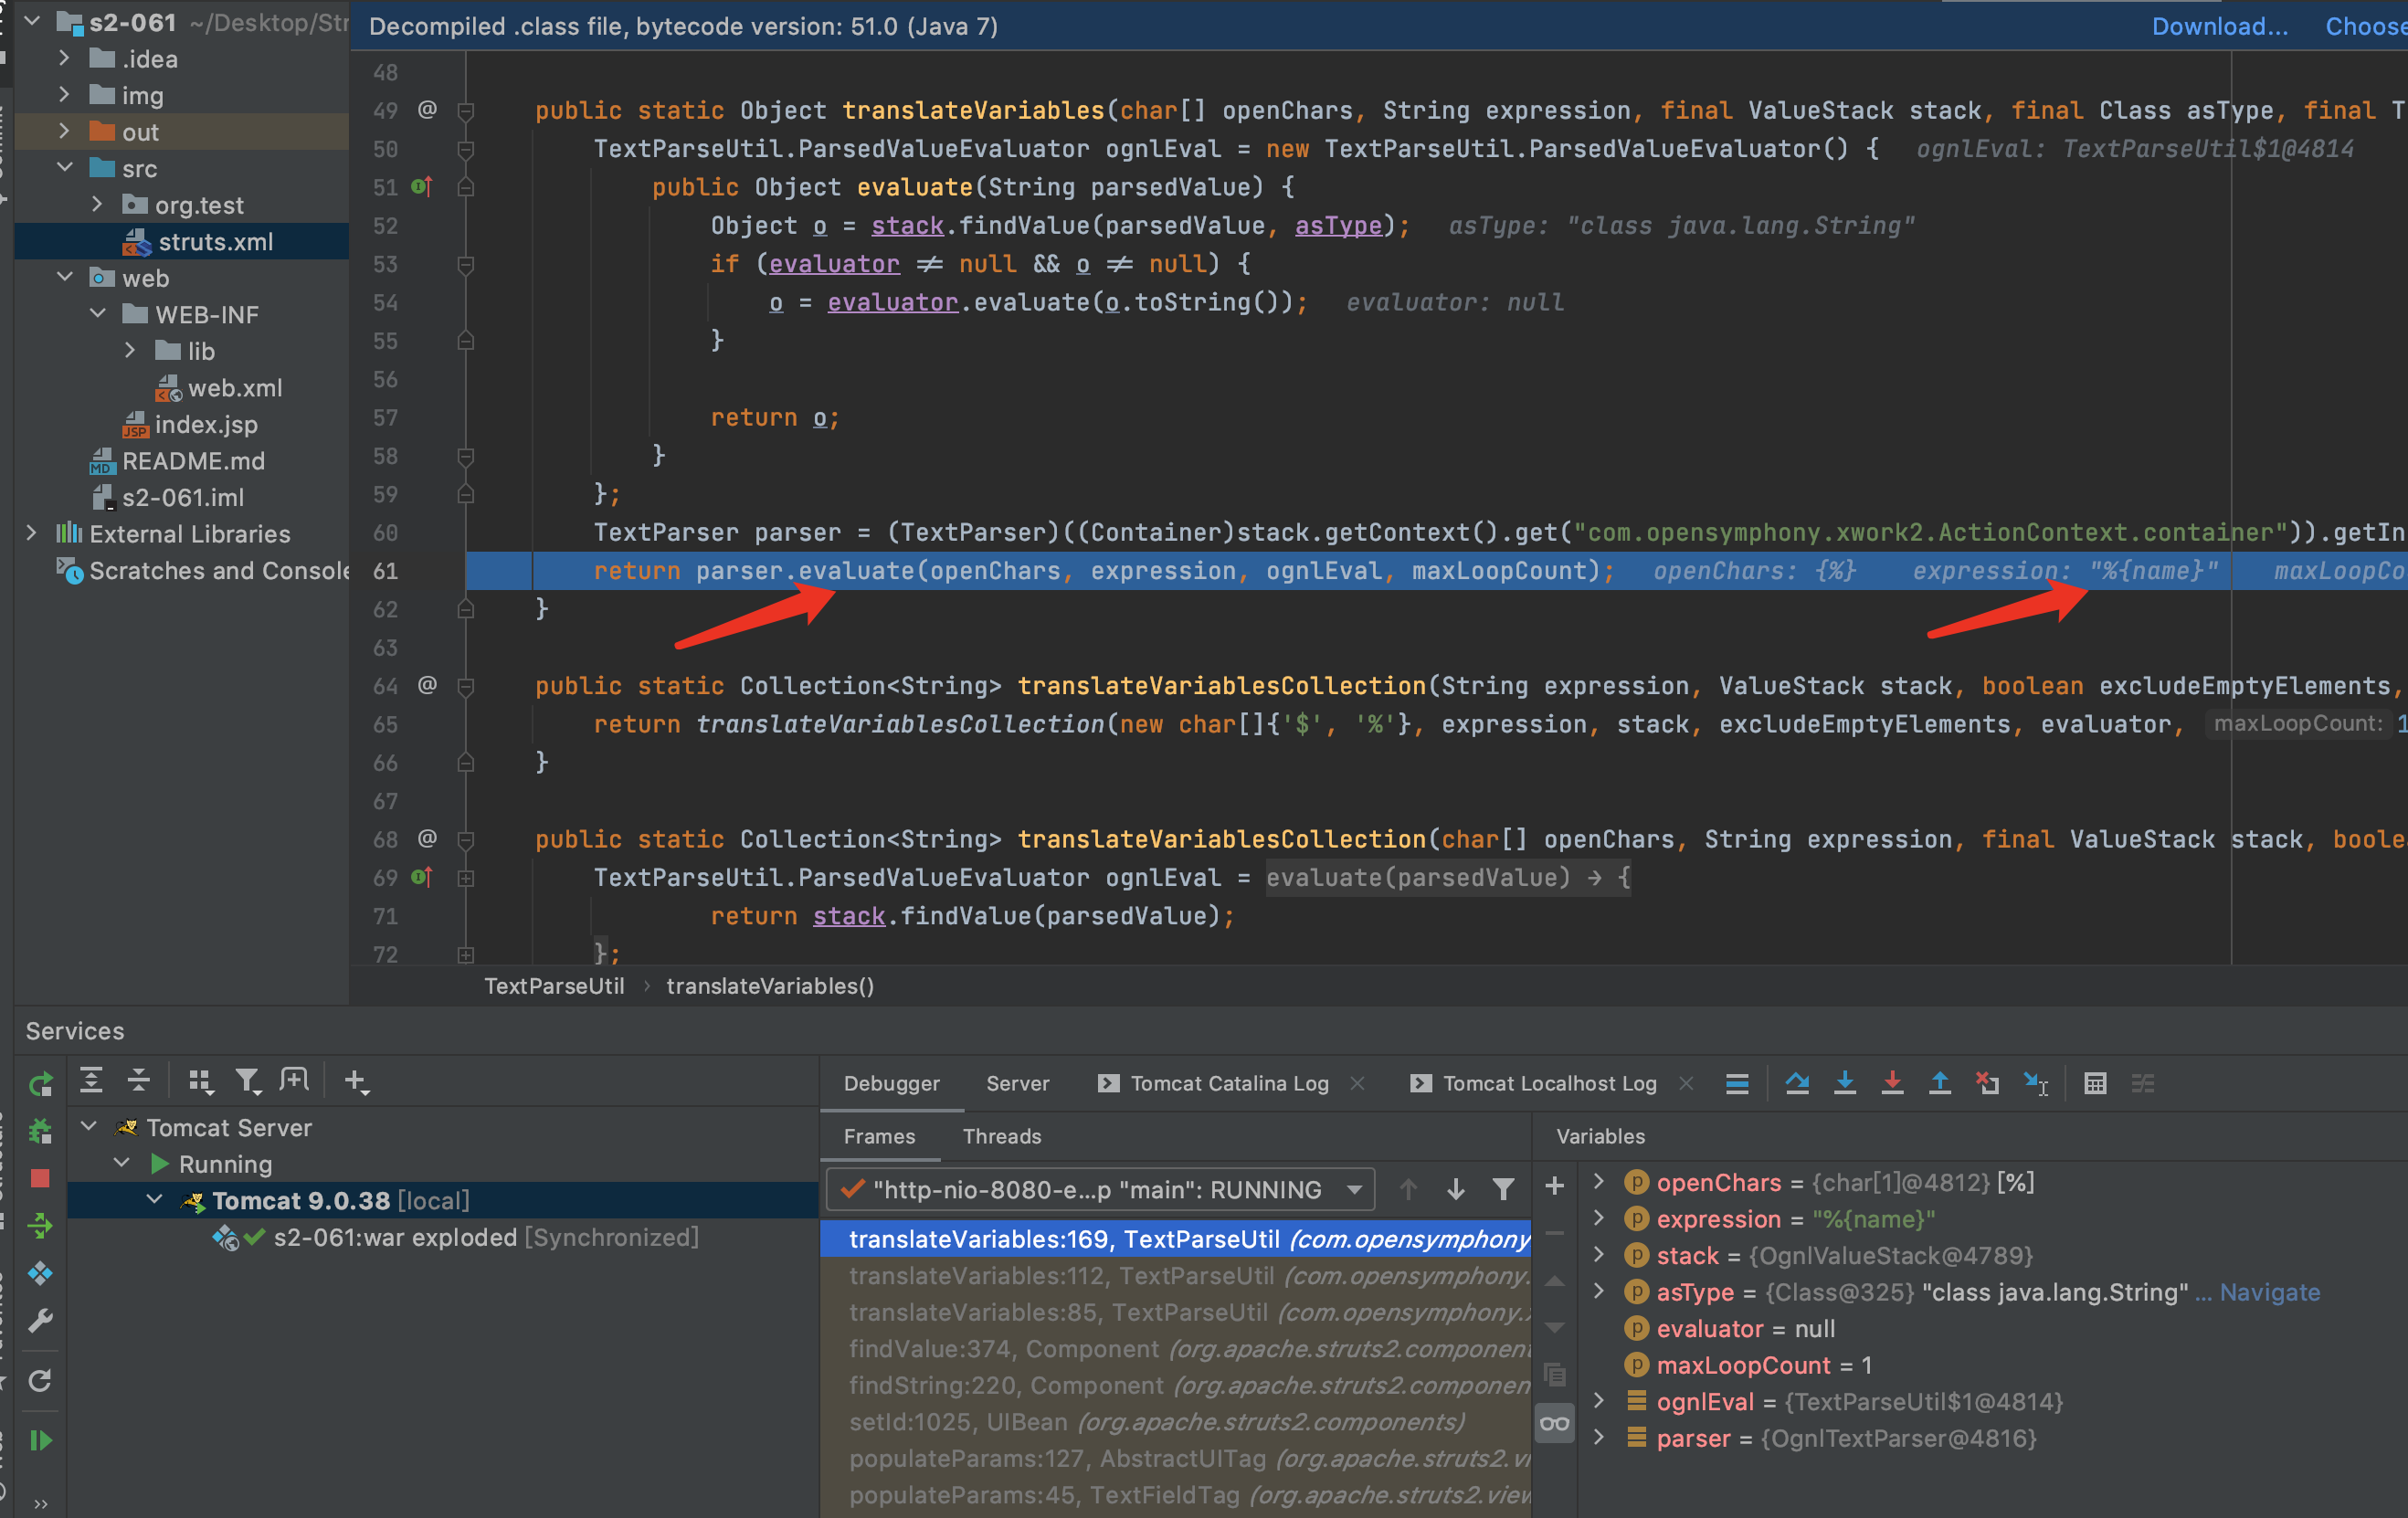Expand the parser variable

click(1599, 1438)
